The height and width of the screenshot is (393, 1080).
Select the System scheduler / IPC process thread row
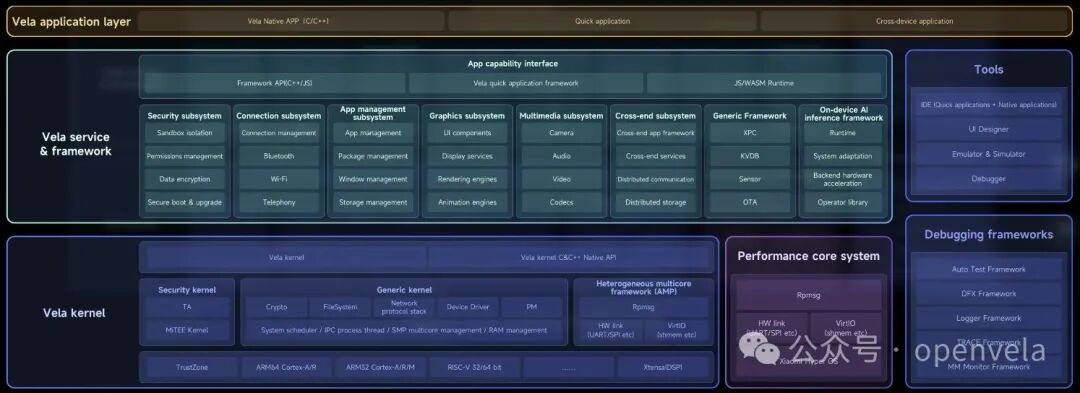tap(404, 330)
